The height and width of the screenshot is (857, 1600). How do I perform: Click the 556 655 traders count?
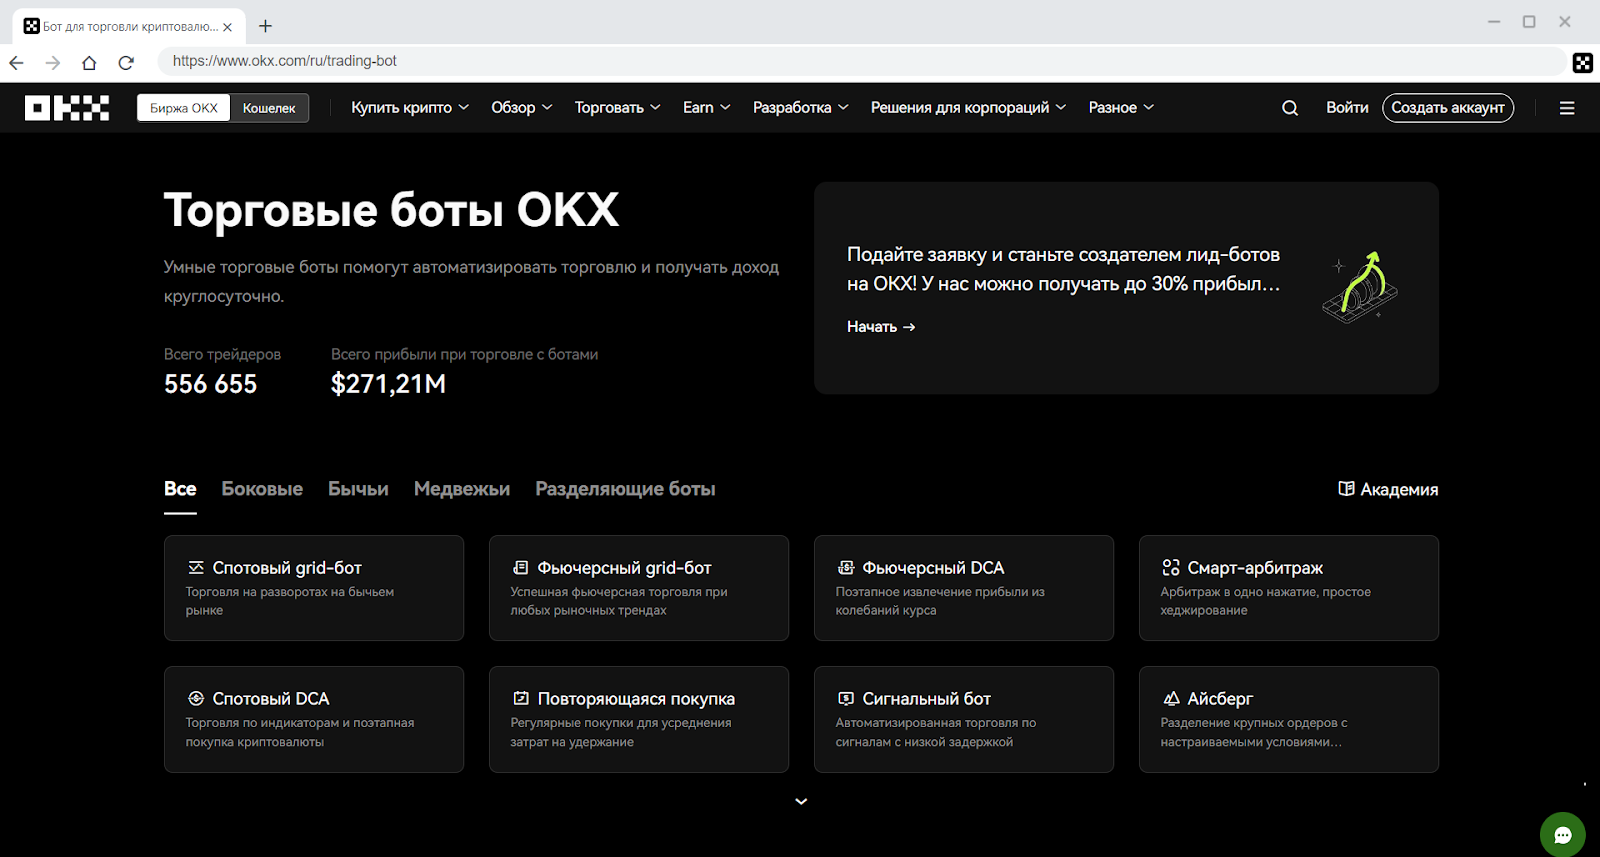pos(211,384)
